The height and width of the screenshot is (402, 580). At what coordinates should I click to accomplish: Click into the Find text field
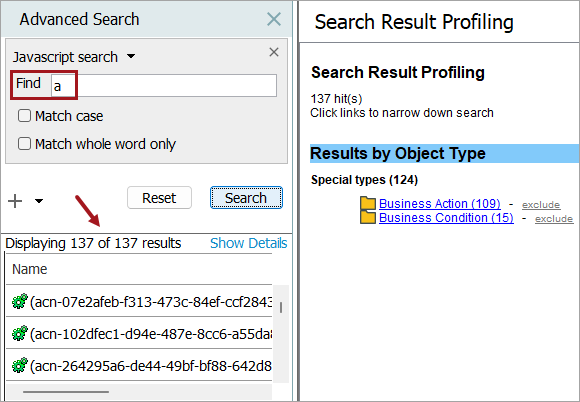point(164,86)
